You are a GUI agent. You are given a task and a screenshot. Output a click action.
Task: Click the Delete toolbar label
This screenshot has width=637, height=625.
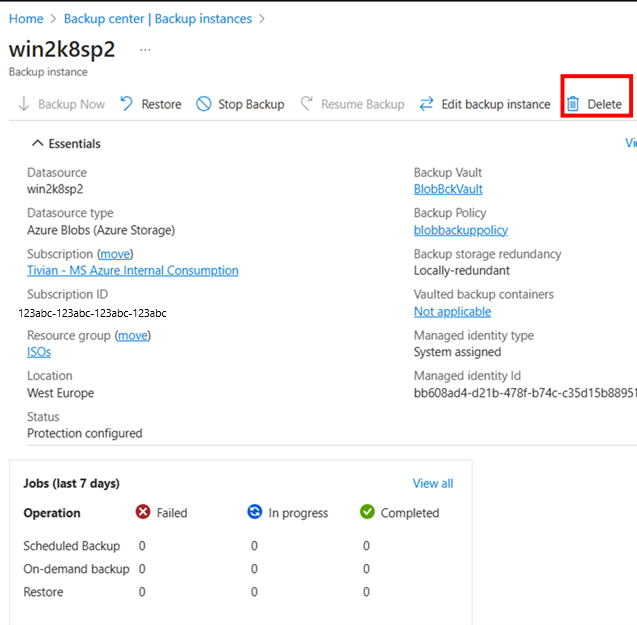604,104
